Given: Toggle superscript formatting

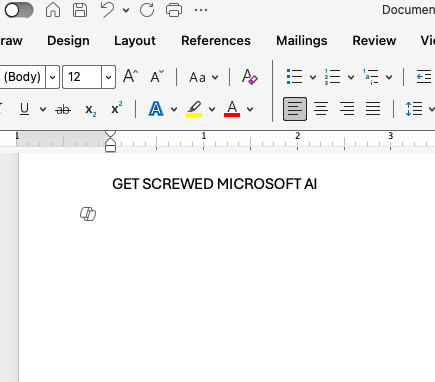Looking at the screenshot, I should (117, 108).
